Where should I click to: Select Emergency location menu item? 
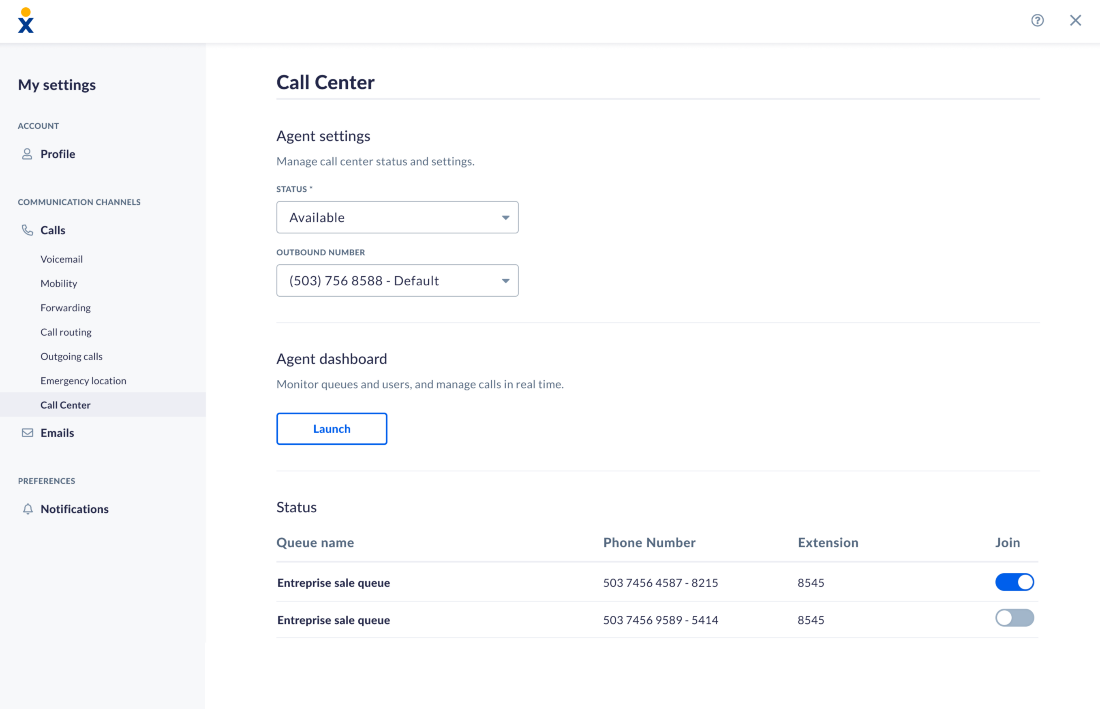click(x=83, y=381)
